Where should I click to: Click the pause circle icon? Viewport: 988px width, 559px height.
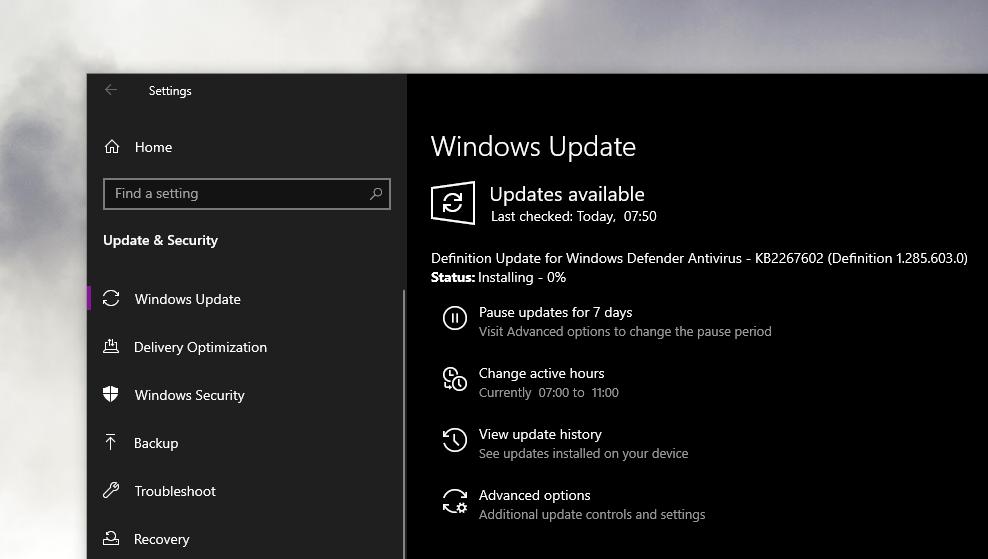(x=454, y=318)
